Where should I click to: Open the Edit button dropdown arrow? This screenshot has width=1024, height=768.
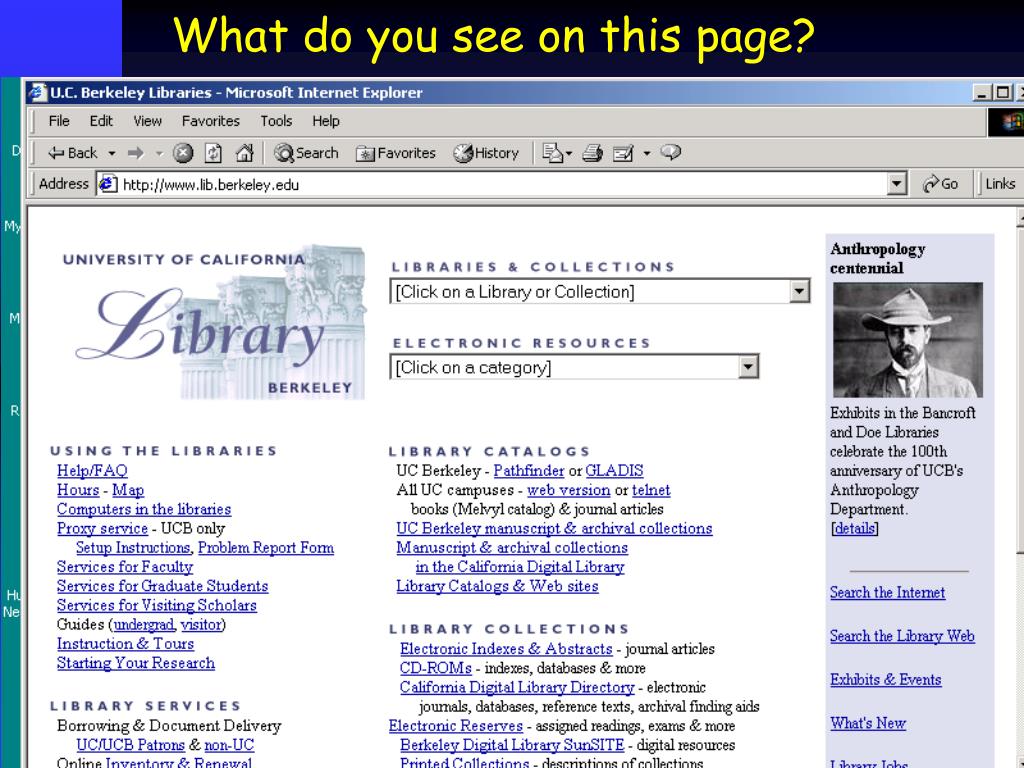coord(647,153)
